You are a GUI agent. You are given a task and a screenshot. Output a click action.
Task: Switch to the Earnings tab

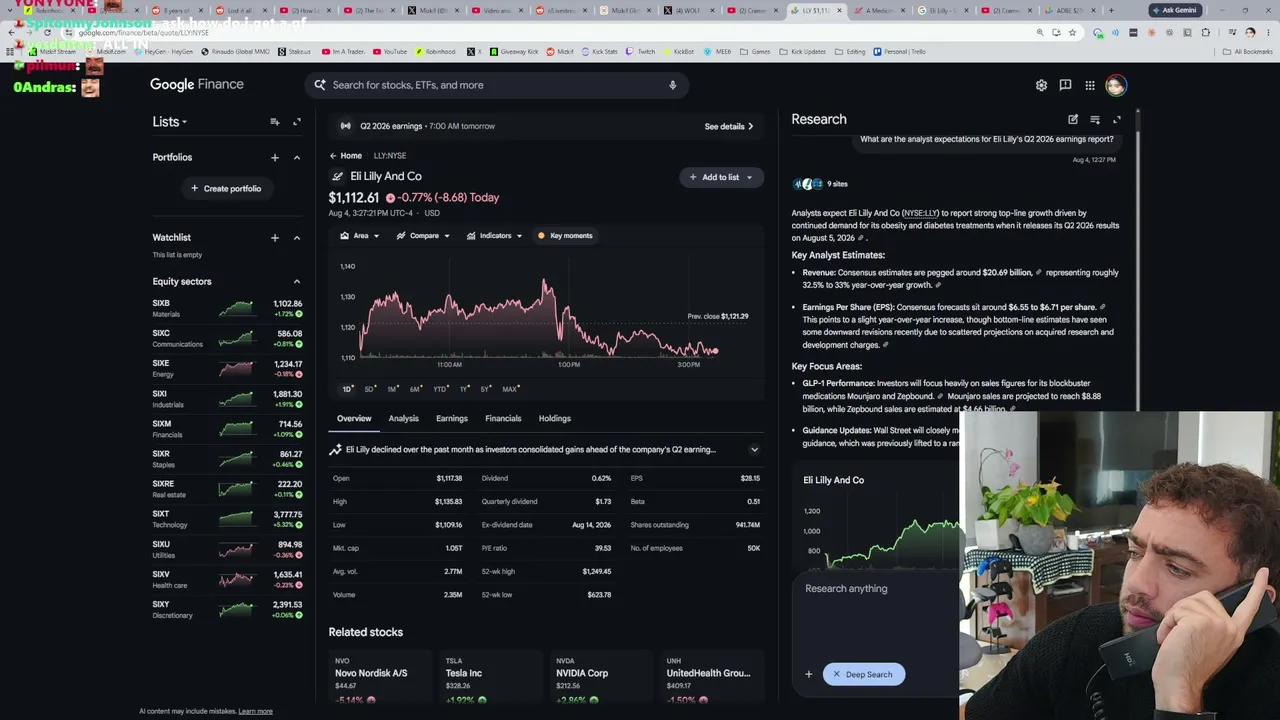click(x=452, y=419)
